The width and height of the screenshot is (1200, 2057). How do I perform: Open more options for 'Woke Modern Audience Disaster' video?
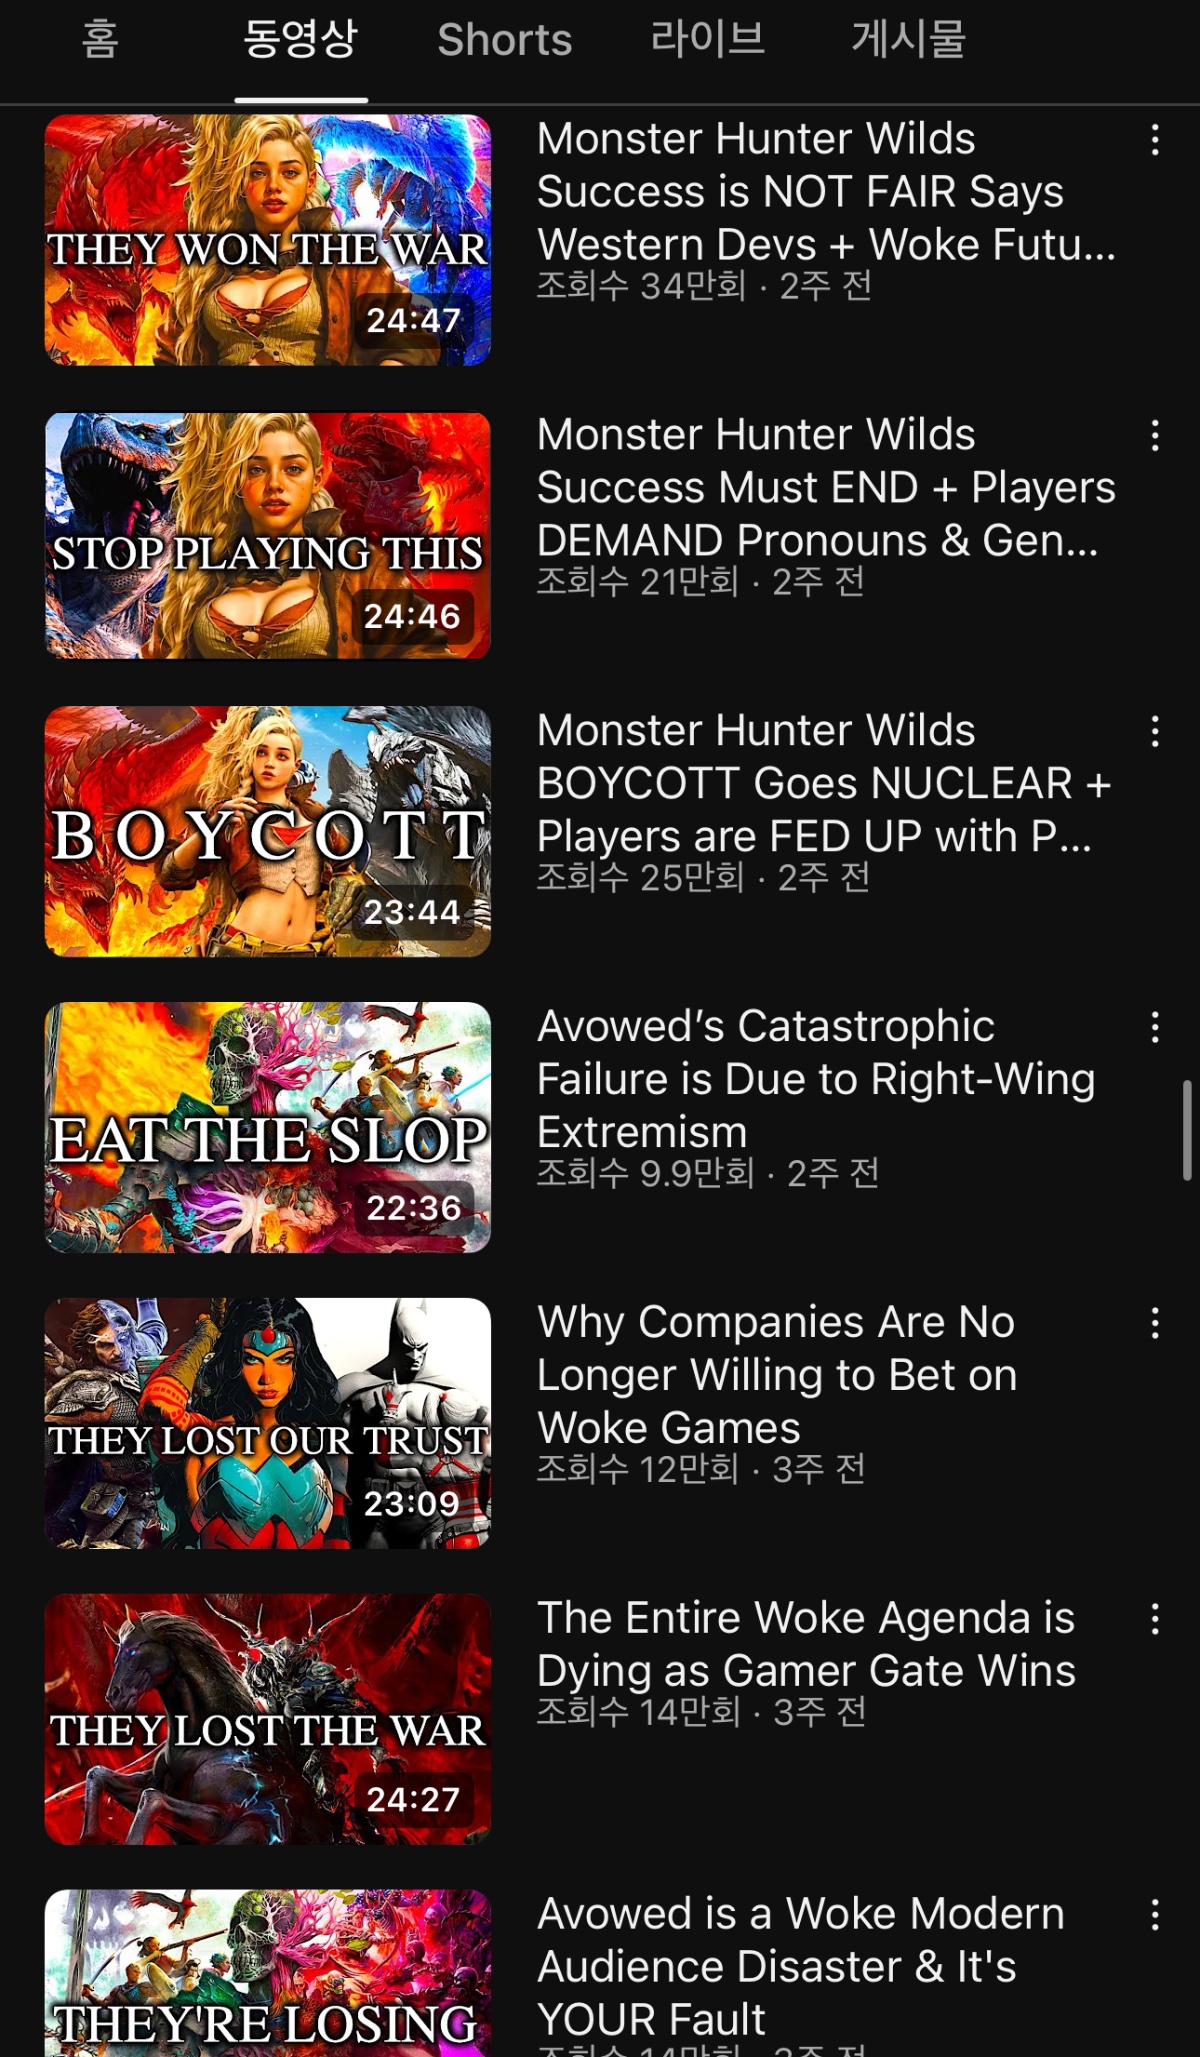pos(1155,1915)
